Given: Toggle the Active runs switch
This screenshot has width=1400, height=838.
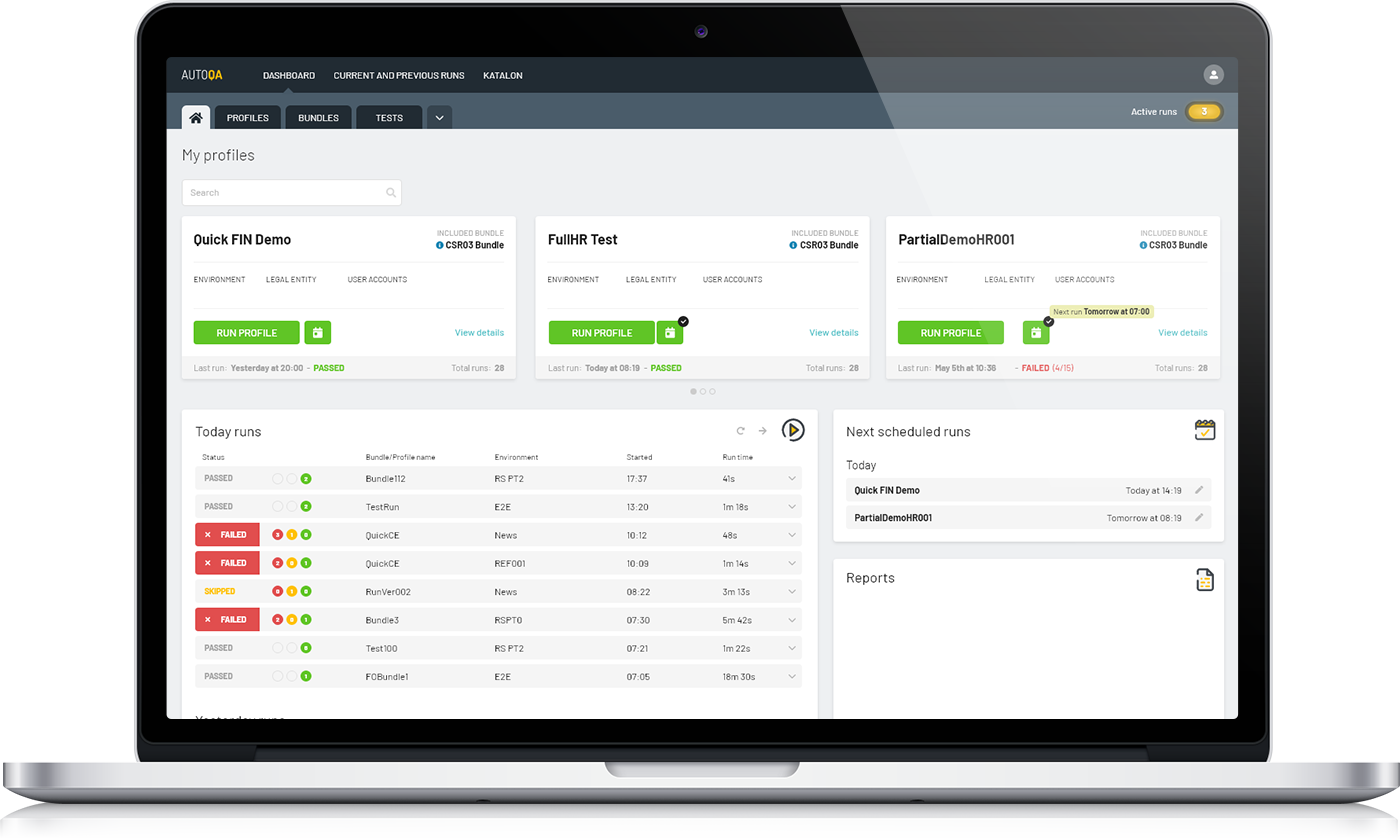Looking at the screenshot, I should pos(1204,112).
